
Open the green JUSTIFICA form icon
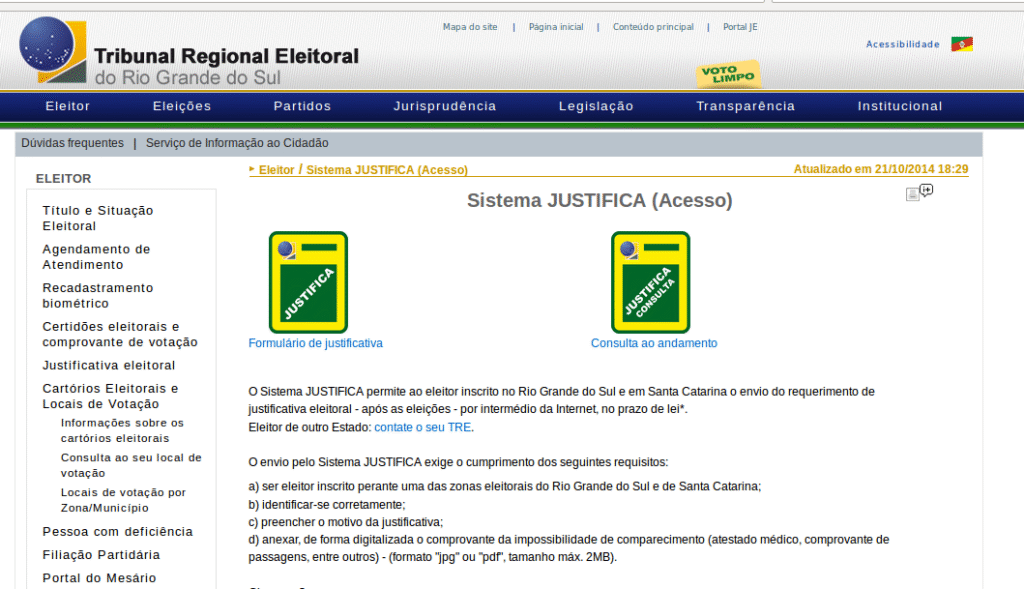pos(308,282)
